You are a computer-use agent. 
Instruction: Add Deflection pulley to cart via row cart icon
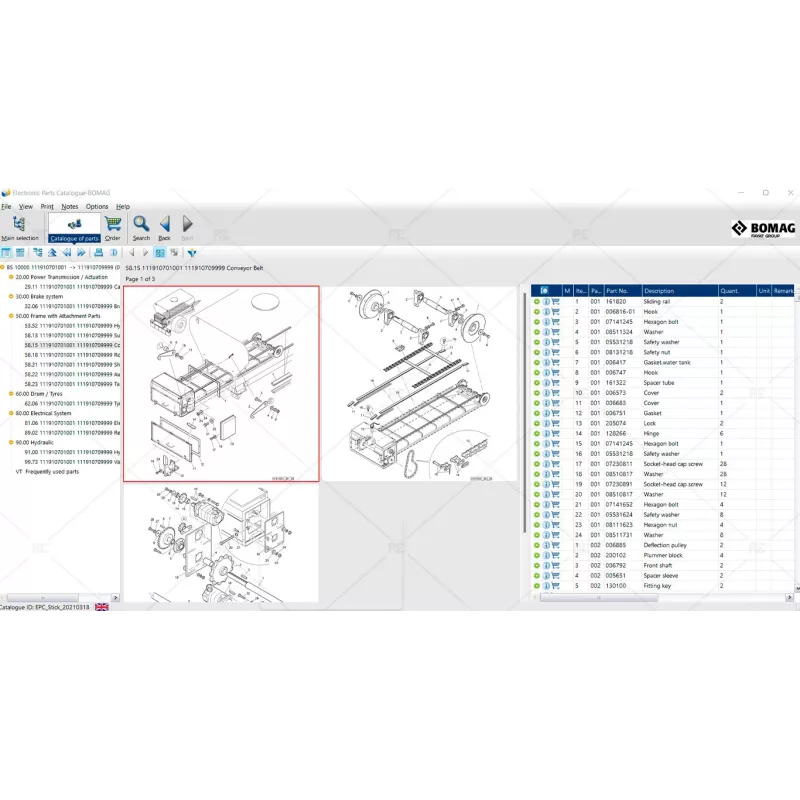(x=557, y=545)
